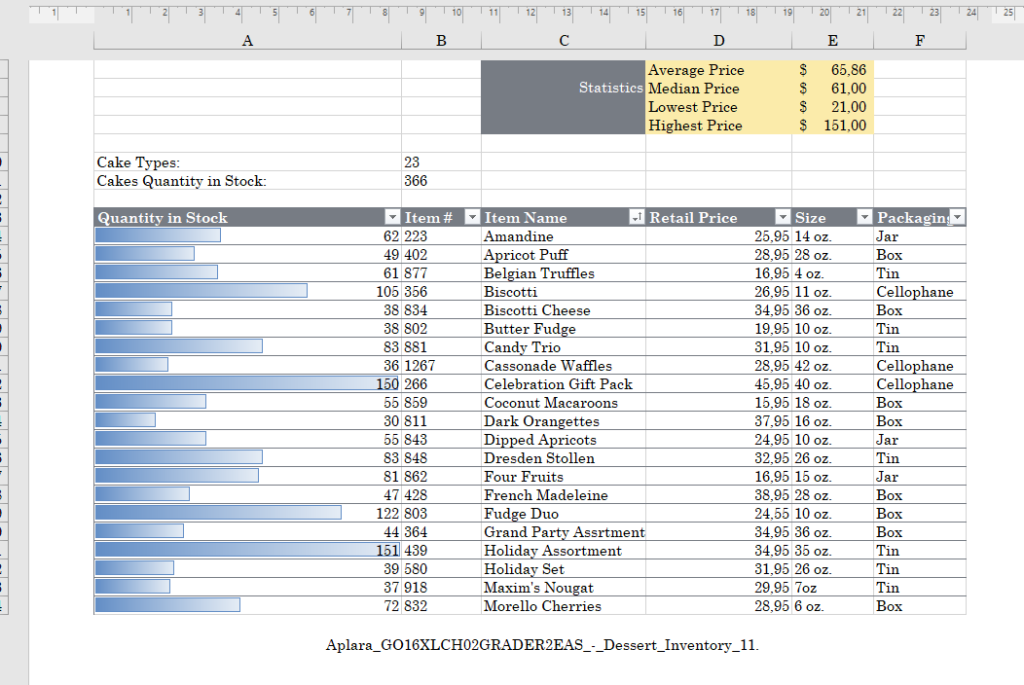Select the Holiday Assortment item name cell
This screenshot has height=685, width=1024.
553,551
